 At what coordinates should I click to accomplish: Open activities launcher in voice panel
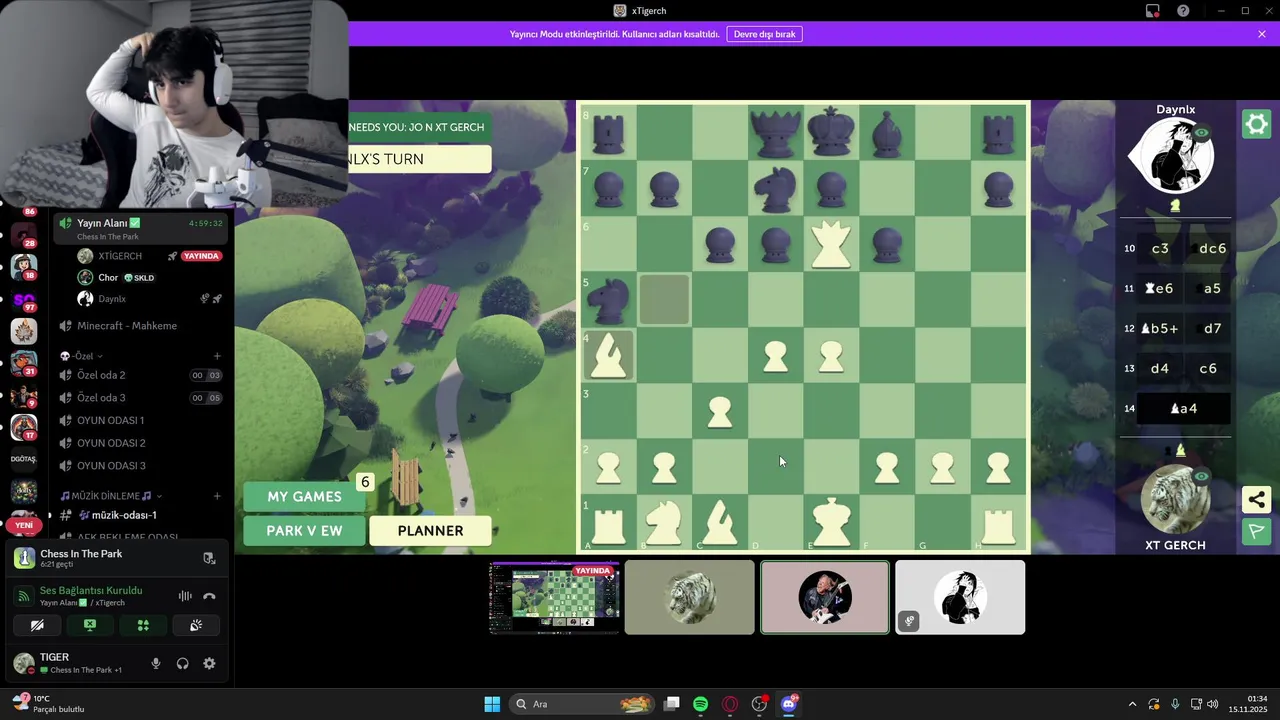(143, 625)
